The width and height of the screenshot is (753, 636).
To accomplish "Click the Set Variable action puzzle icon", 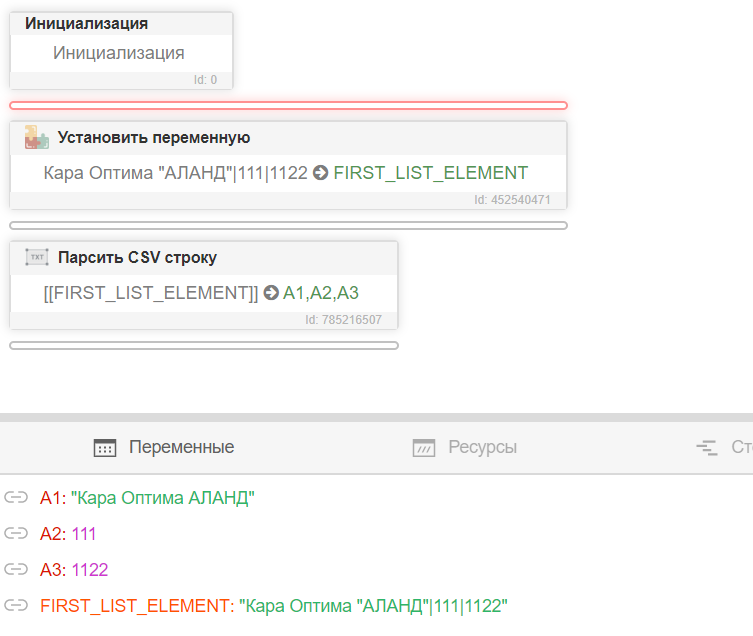I will [37, 138].
